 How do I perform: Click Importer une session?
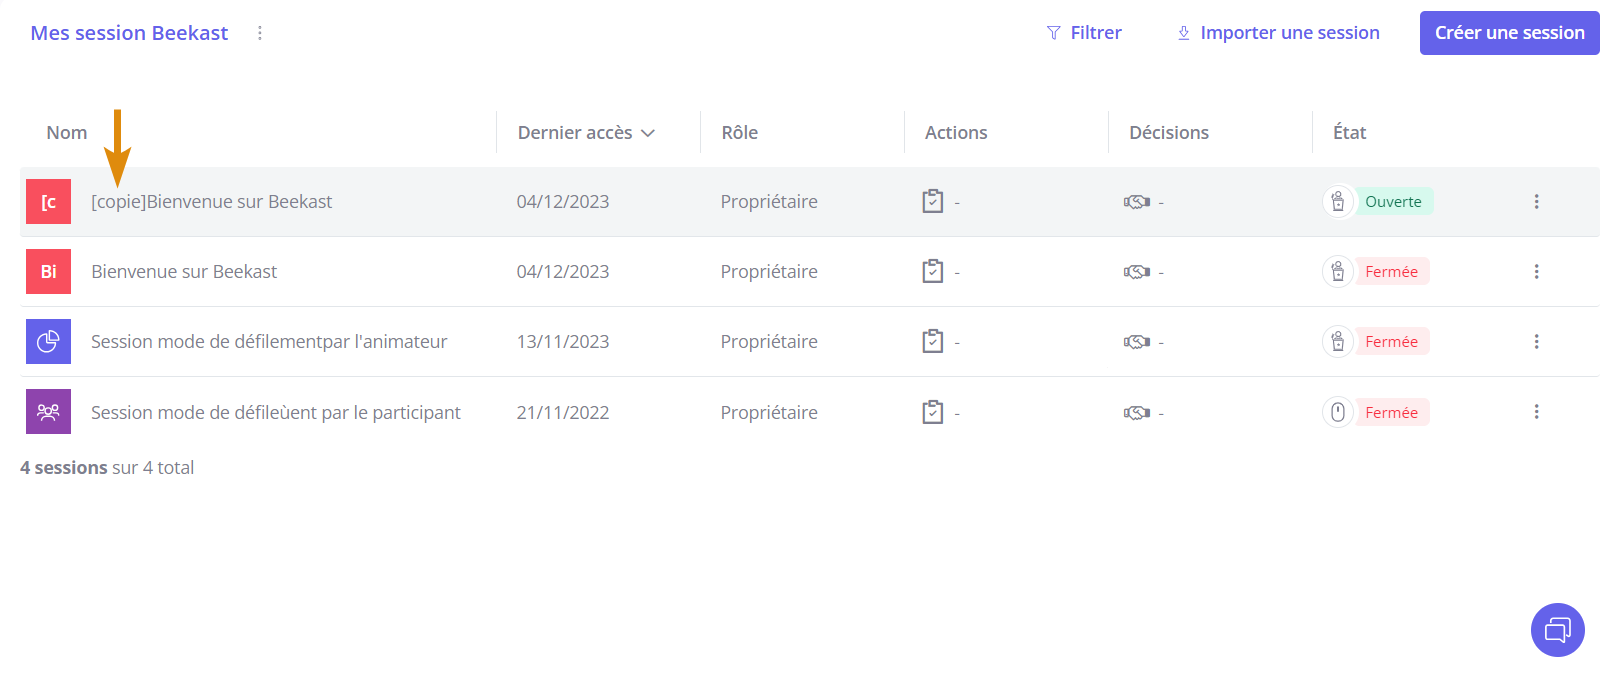[1278, 33]
